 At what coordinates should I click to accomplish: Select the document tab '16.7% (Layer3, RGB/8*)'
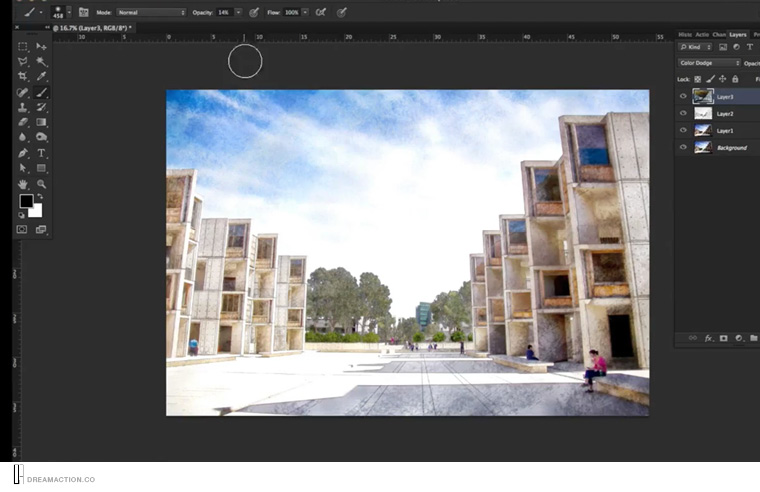pyautogui.click(x=92, y=28)
